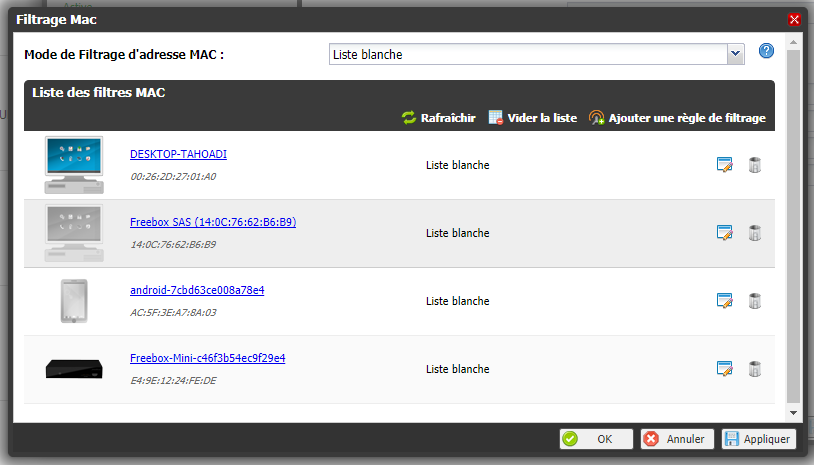Edit the android-7cbd63ce008a78e4 rule
This screenshot has width=814, height=465.
724,301
